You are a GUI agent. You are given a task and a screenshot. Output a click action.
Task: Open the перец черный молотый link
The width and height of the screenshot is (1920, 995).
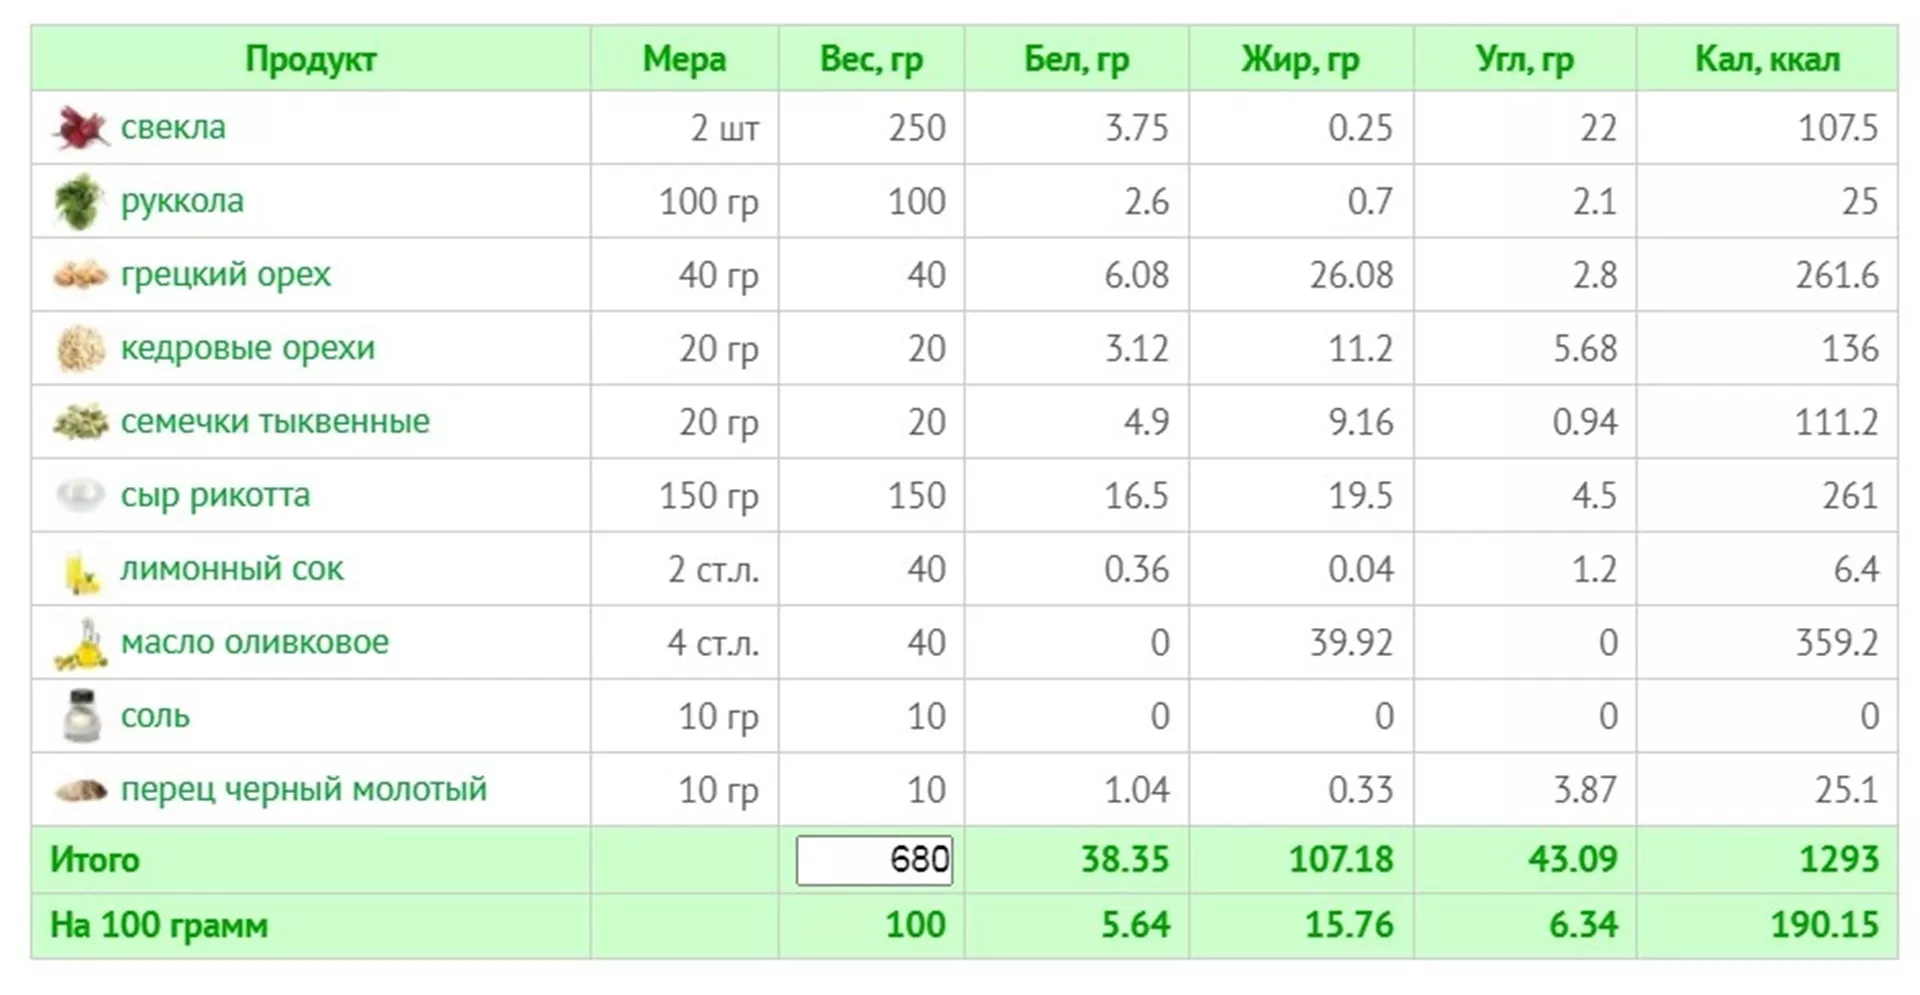click(303, 789)
